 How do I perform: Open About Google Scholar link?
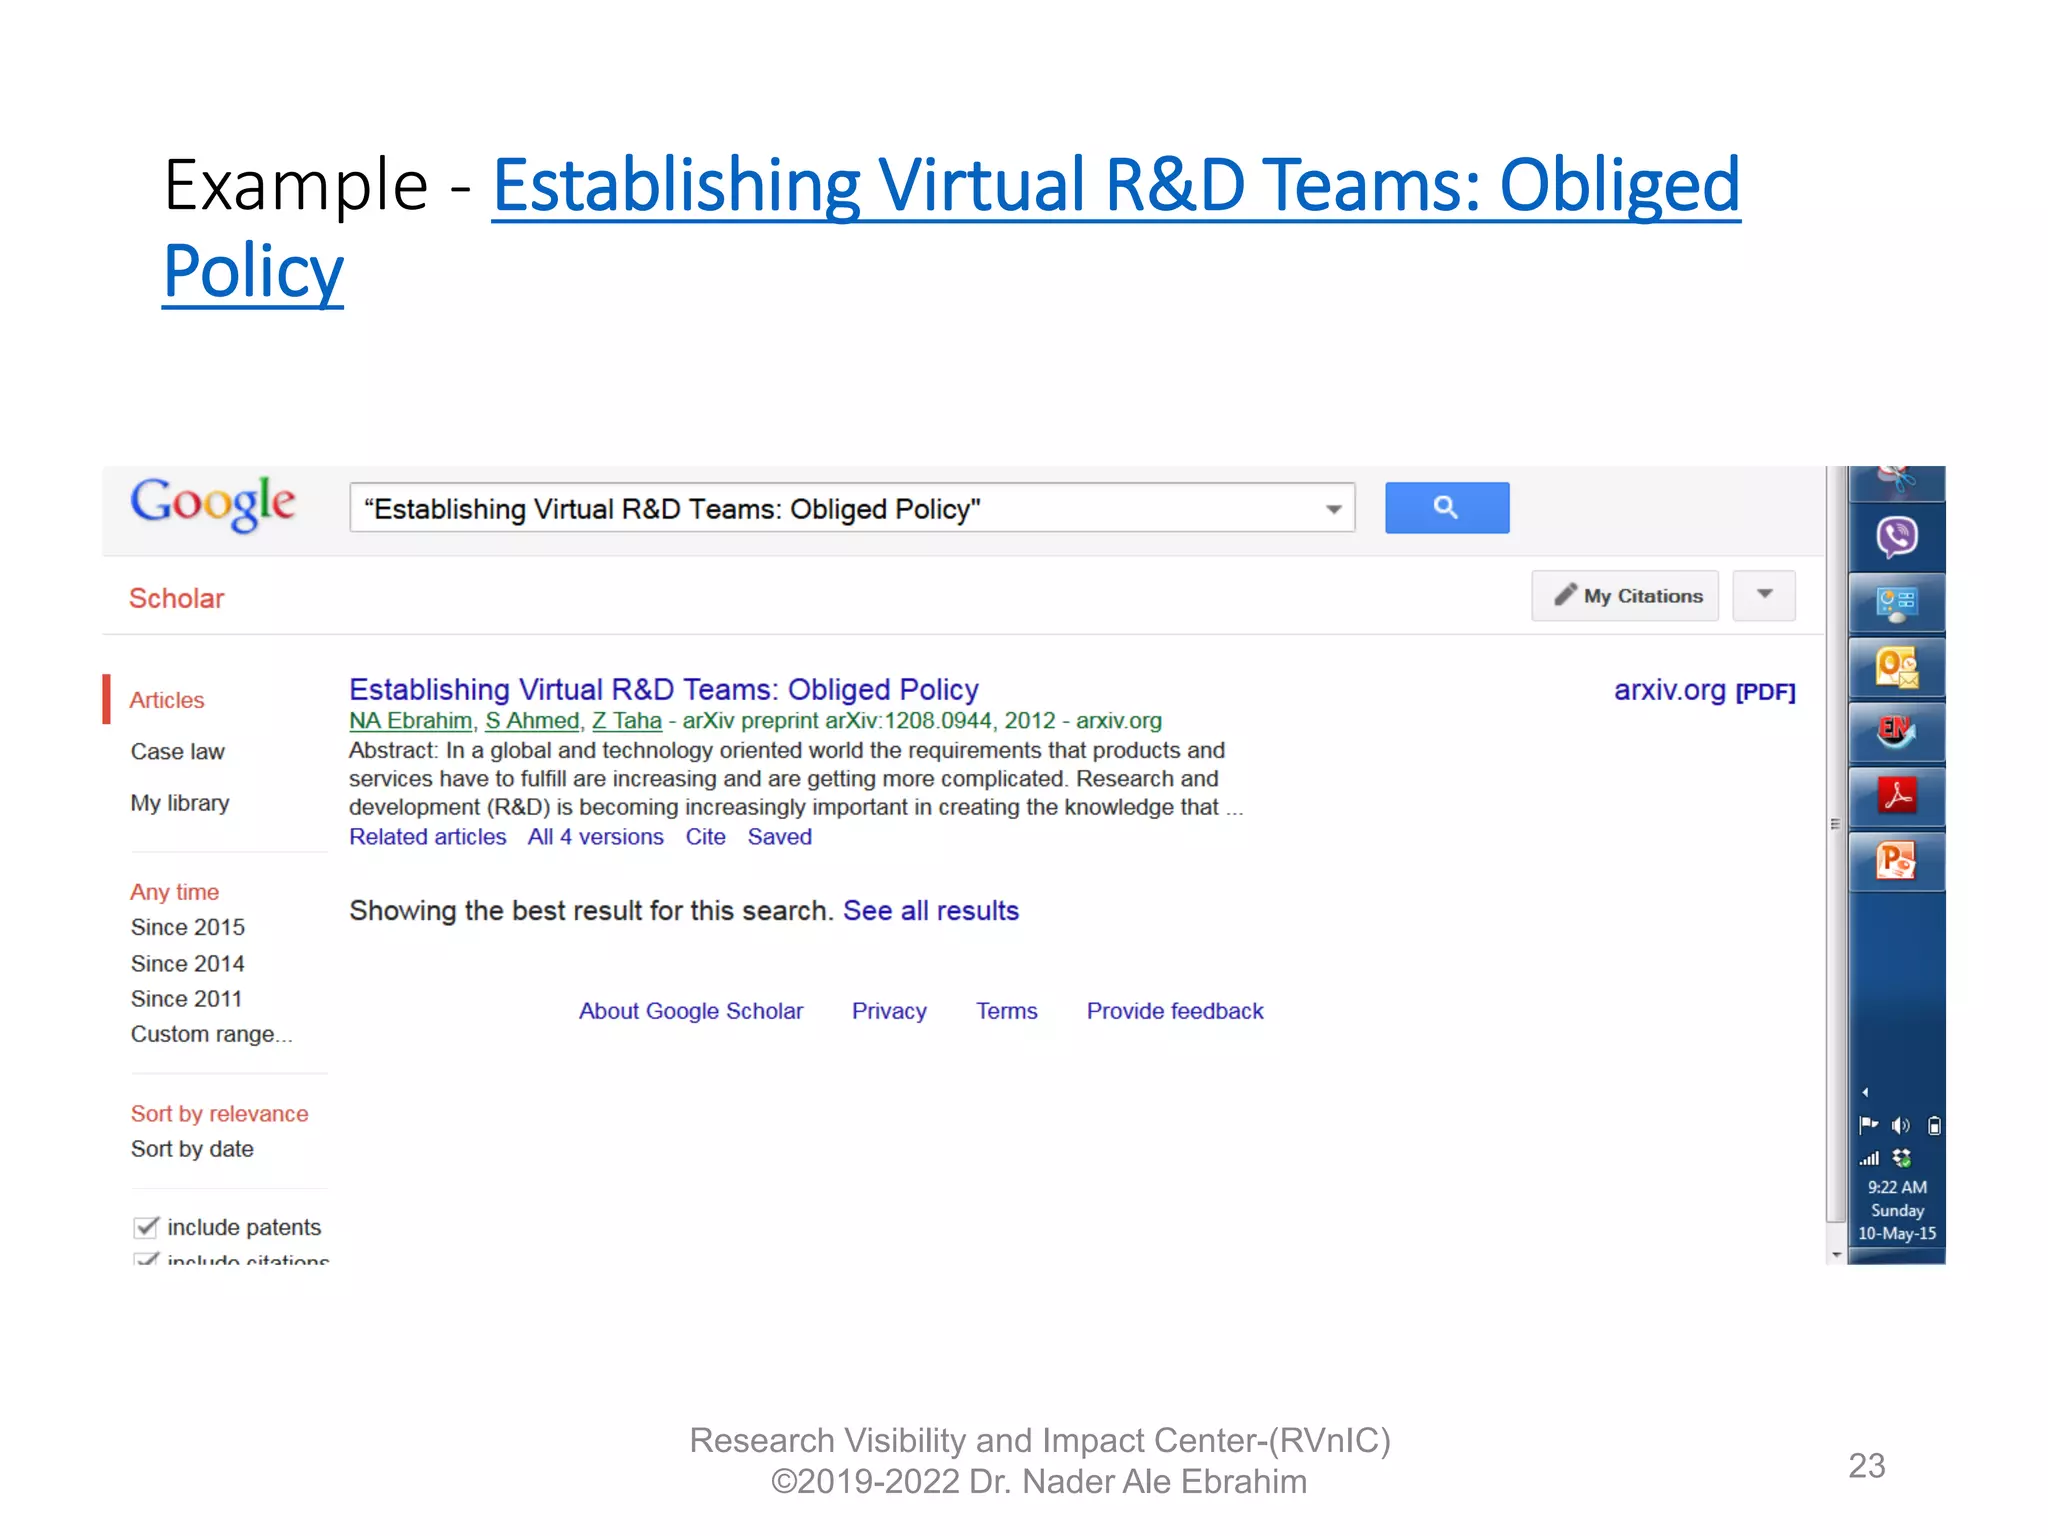pos(691,1011)
